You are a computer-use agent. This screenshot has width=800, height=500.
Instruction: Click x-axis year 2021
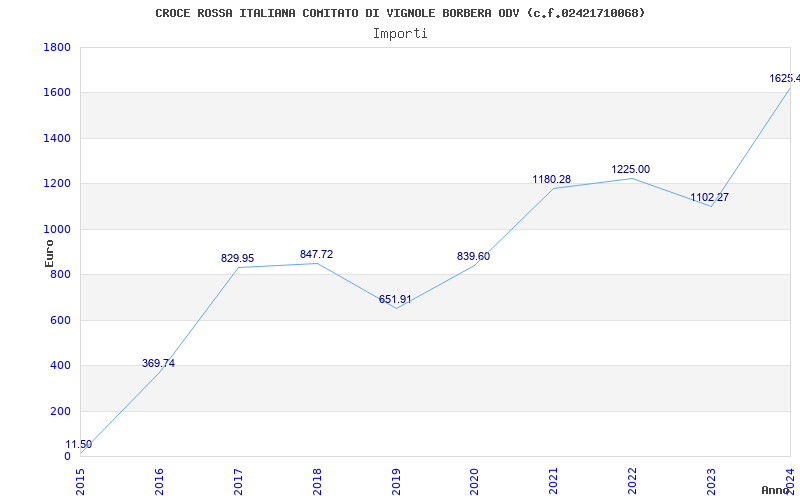click(x=554, y=482)
